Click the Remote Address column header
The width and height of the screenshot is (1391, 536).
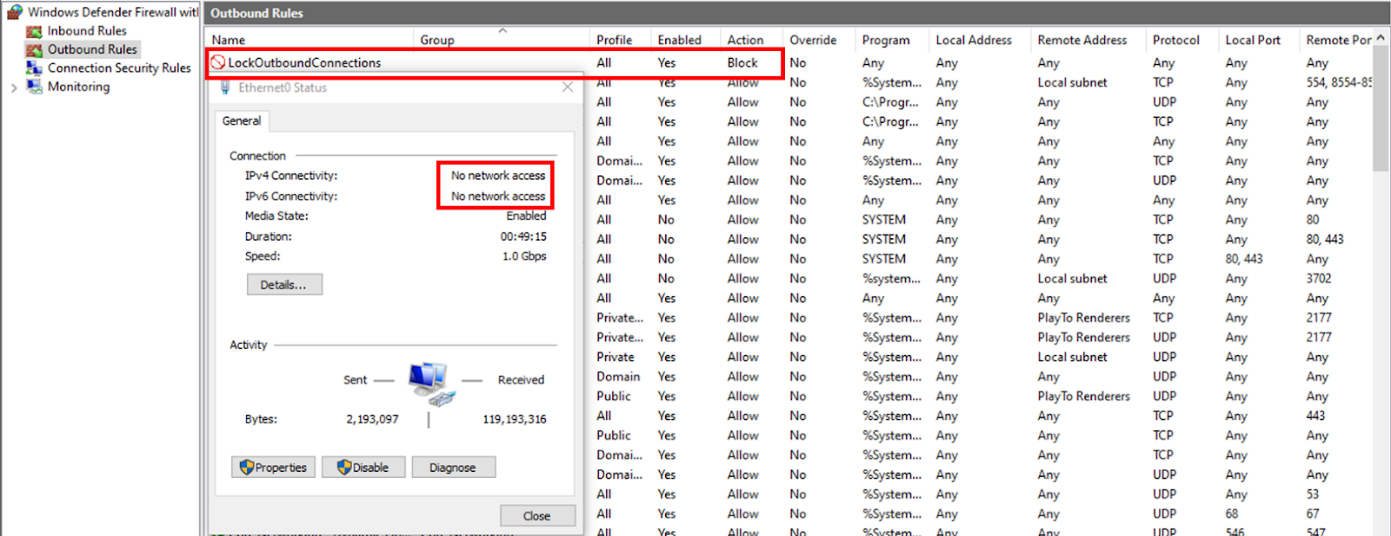[1082, 40]
